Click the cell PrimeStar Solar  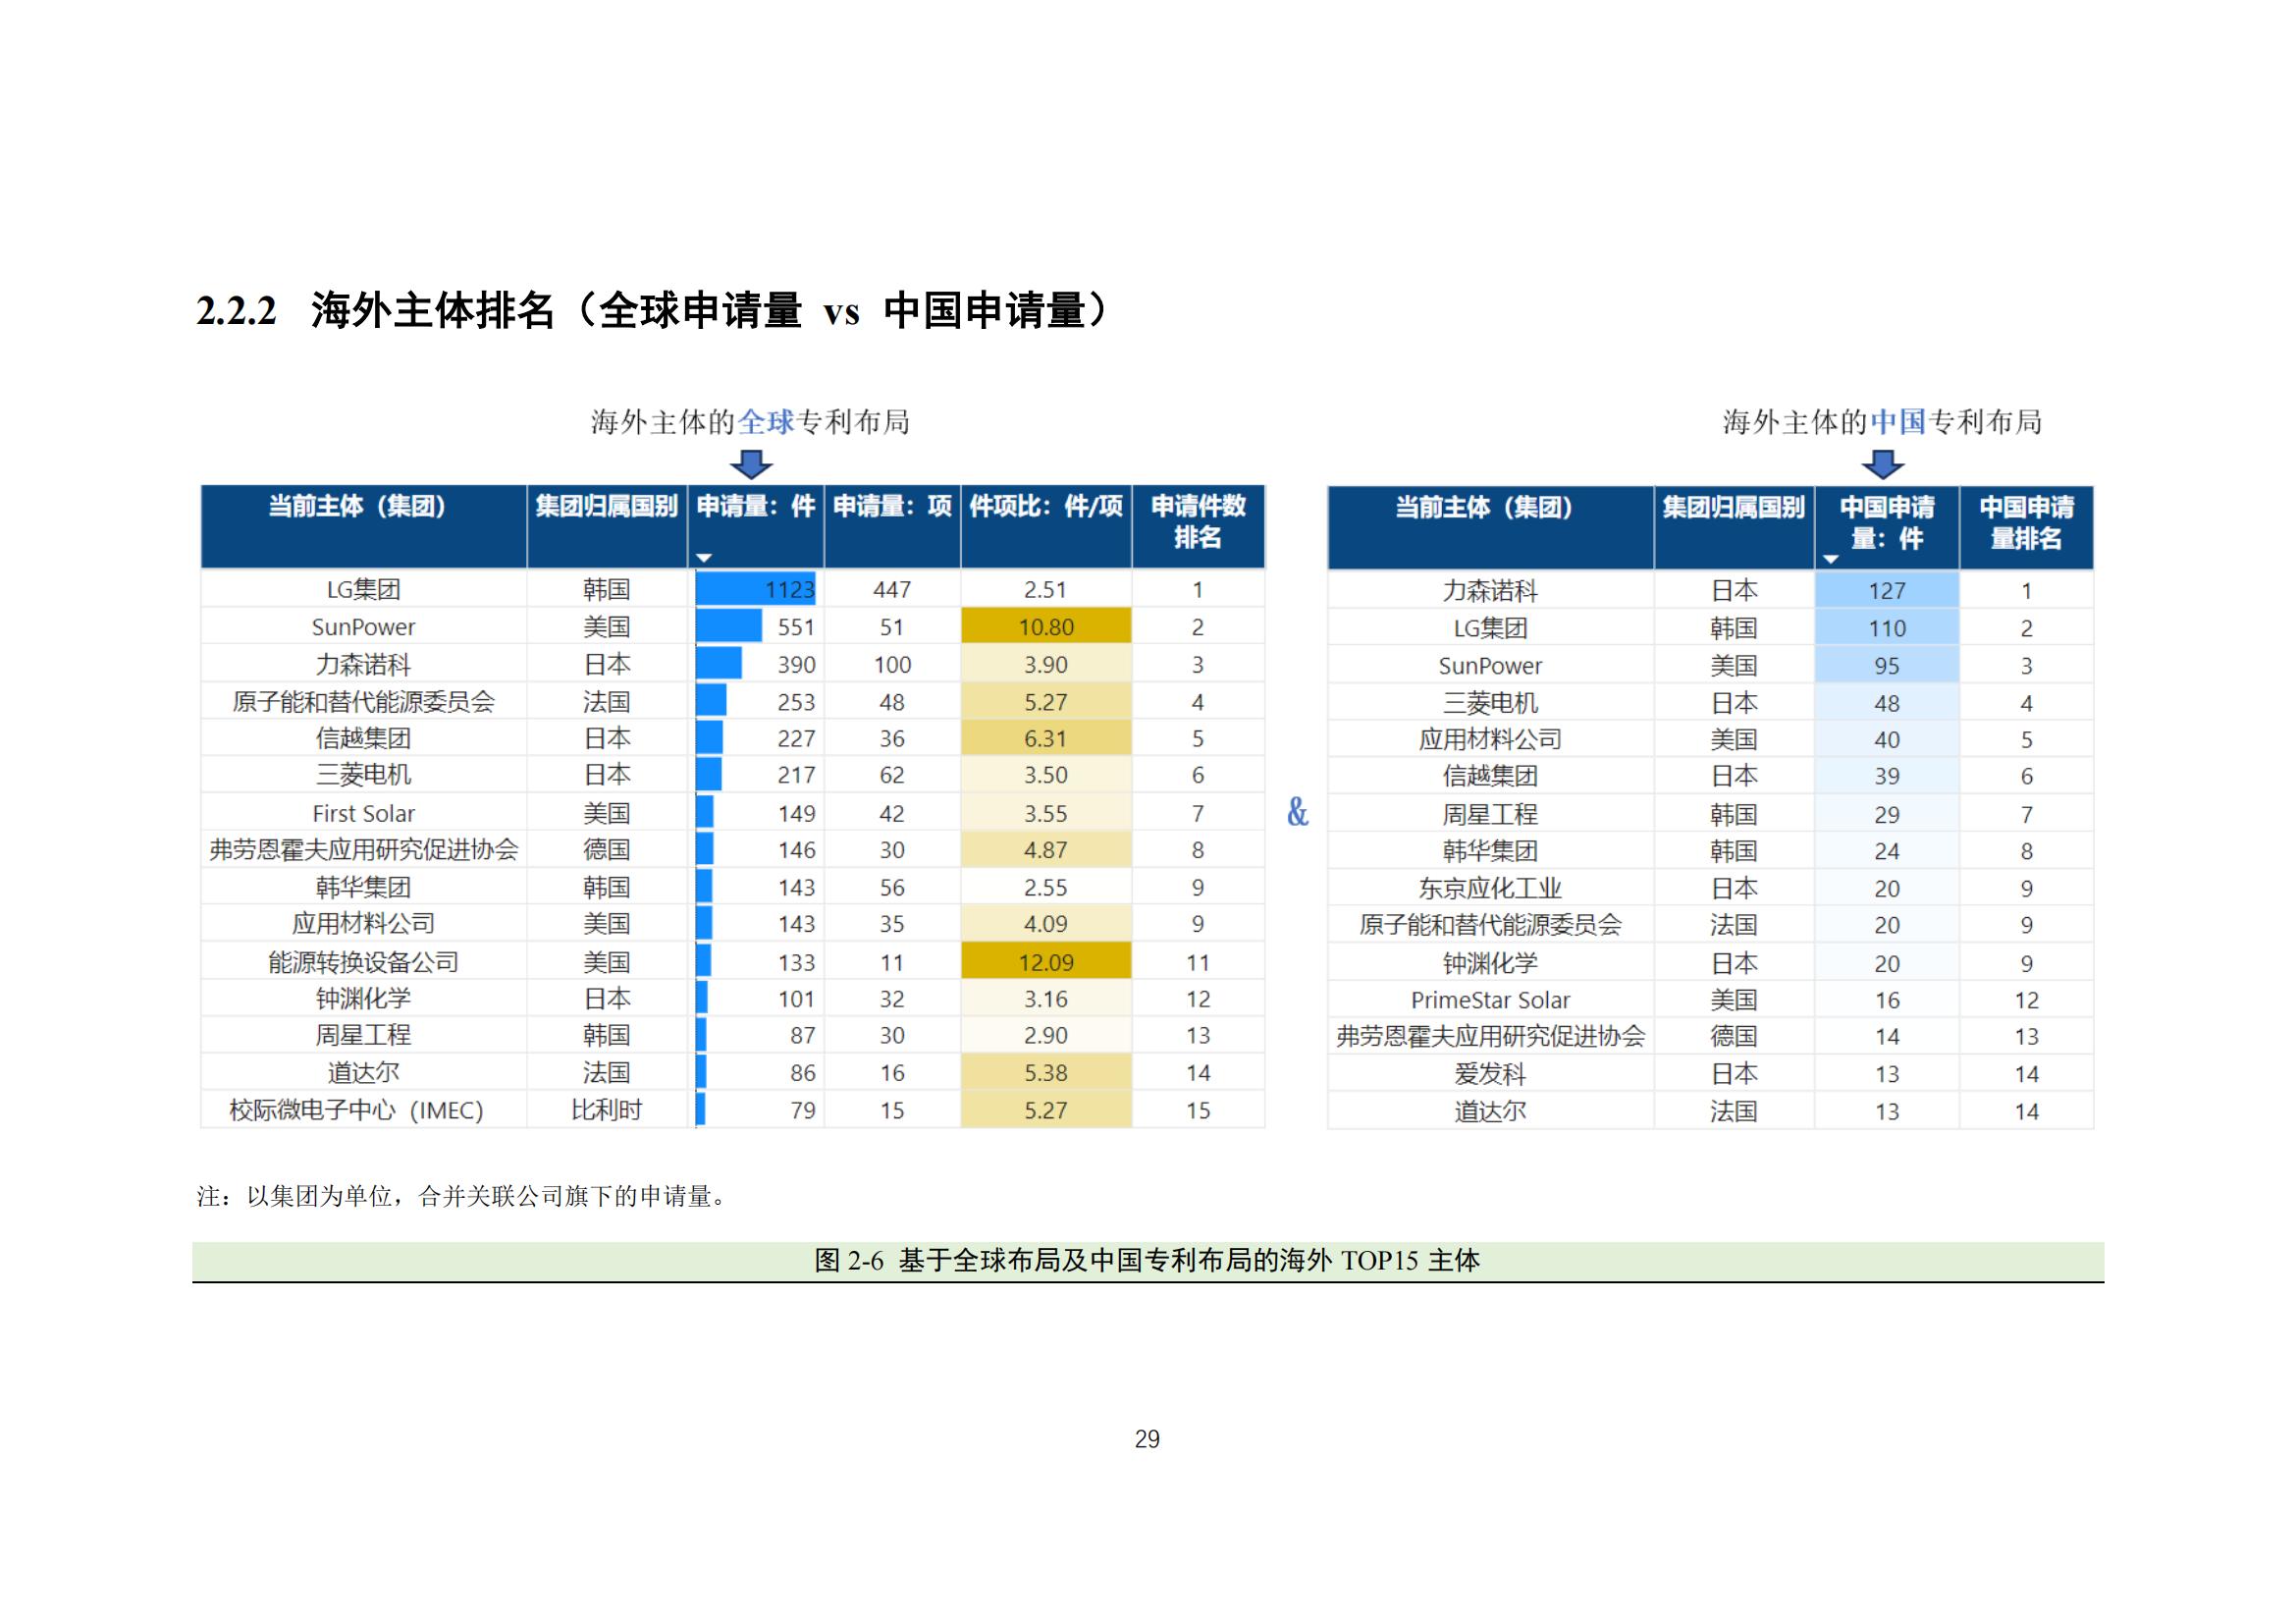tap(1490, 1000)
